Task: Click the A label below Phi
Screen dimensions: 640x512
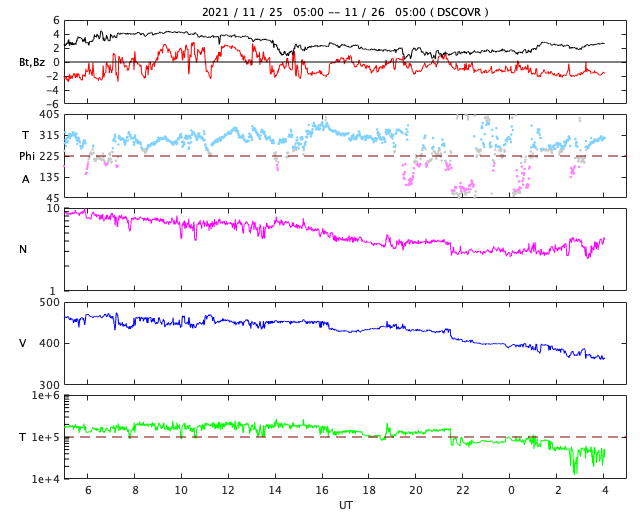Action: click(26, 179)
